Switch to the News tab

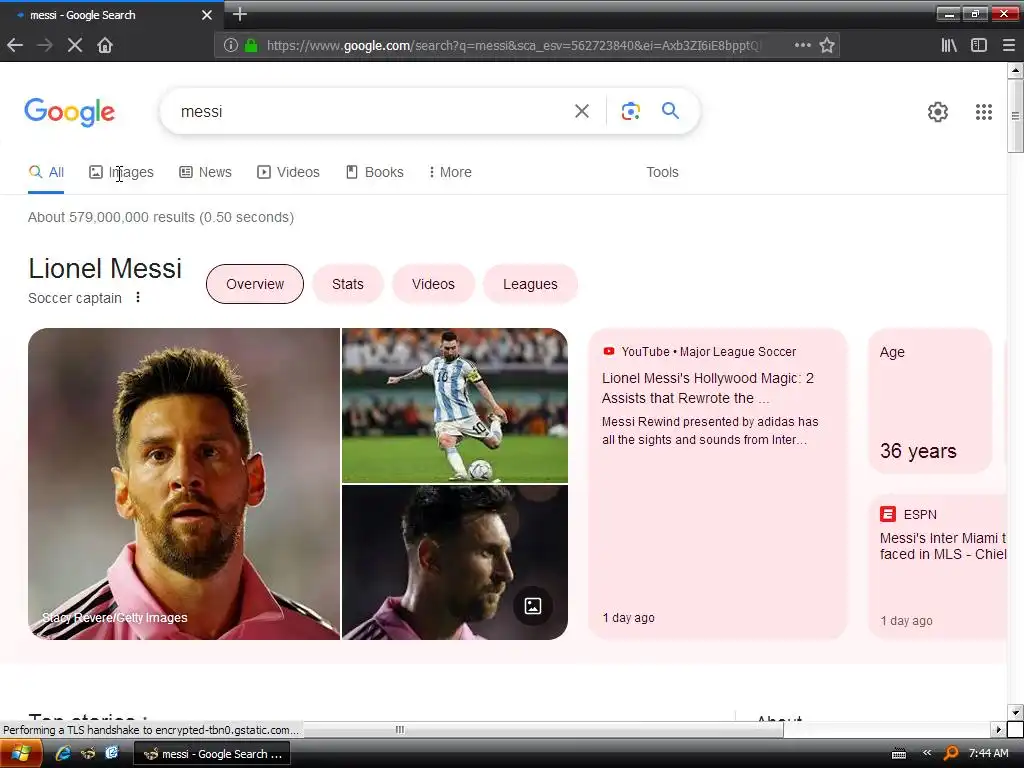click(x=205, y=172)
